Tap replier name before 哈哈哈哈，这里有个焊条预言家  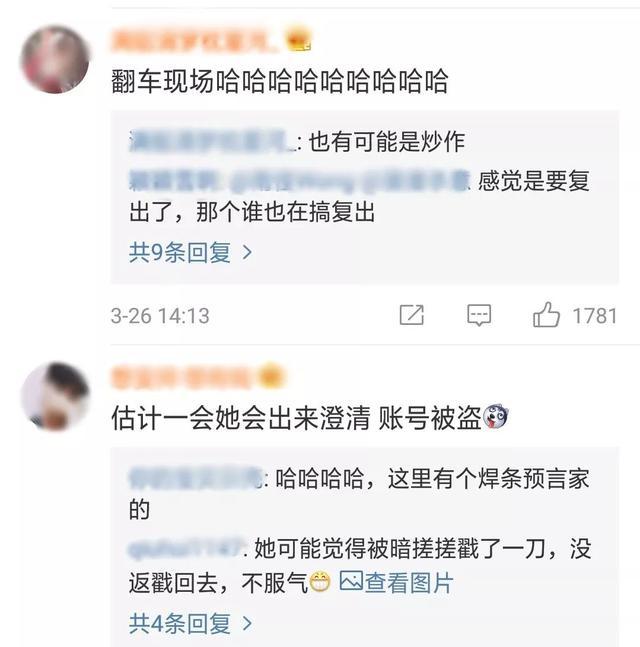pyautogui.click(x=196, y=478)
